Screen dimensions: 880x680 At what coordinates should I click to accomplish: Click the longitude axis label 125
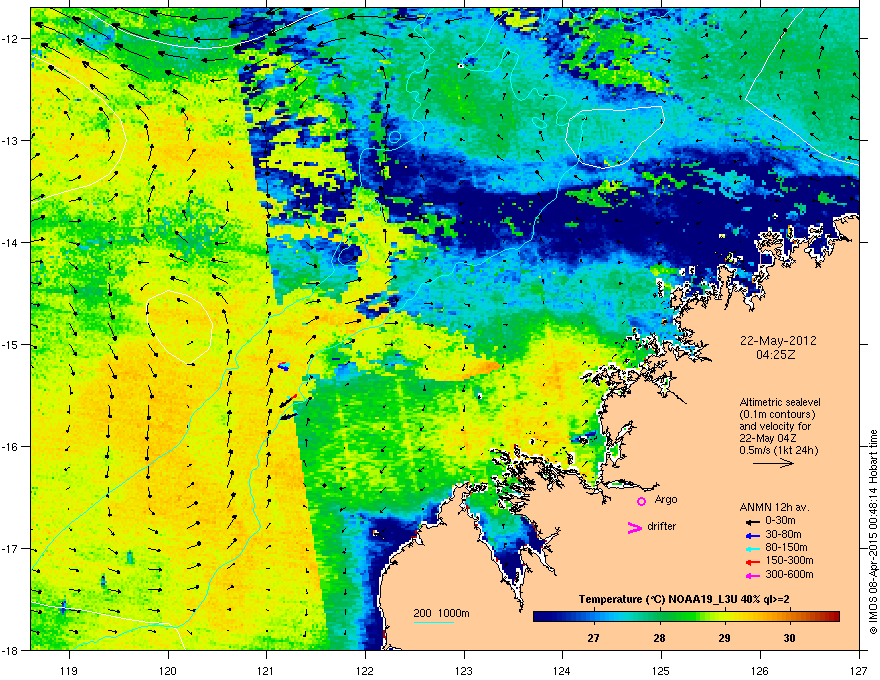tap(661, 671)
